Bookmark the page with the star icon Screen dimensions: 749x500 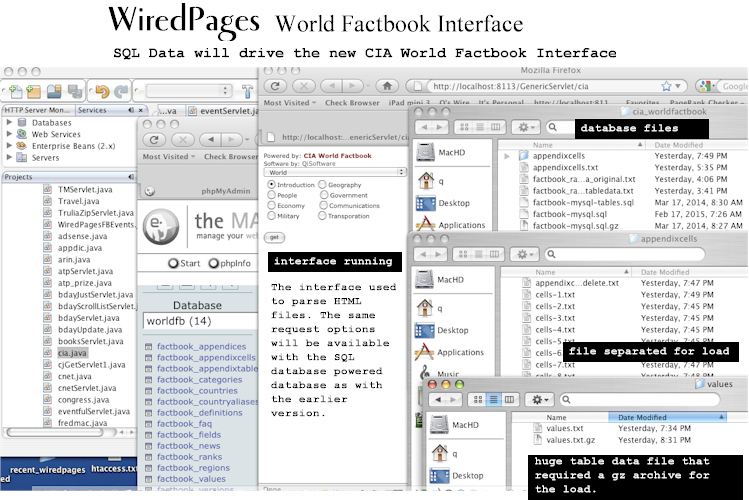(x=666, y=86)
